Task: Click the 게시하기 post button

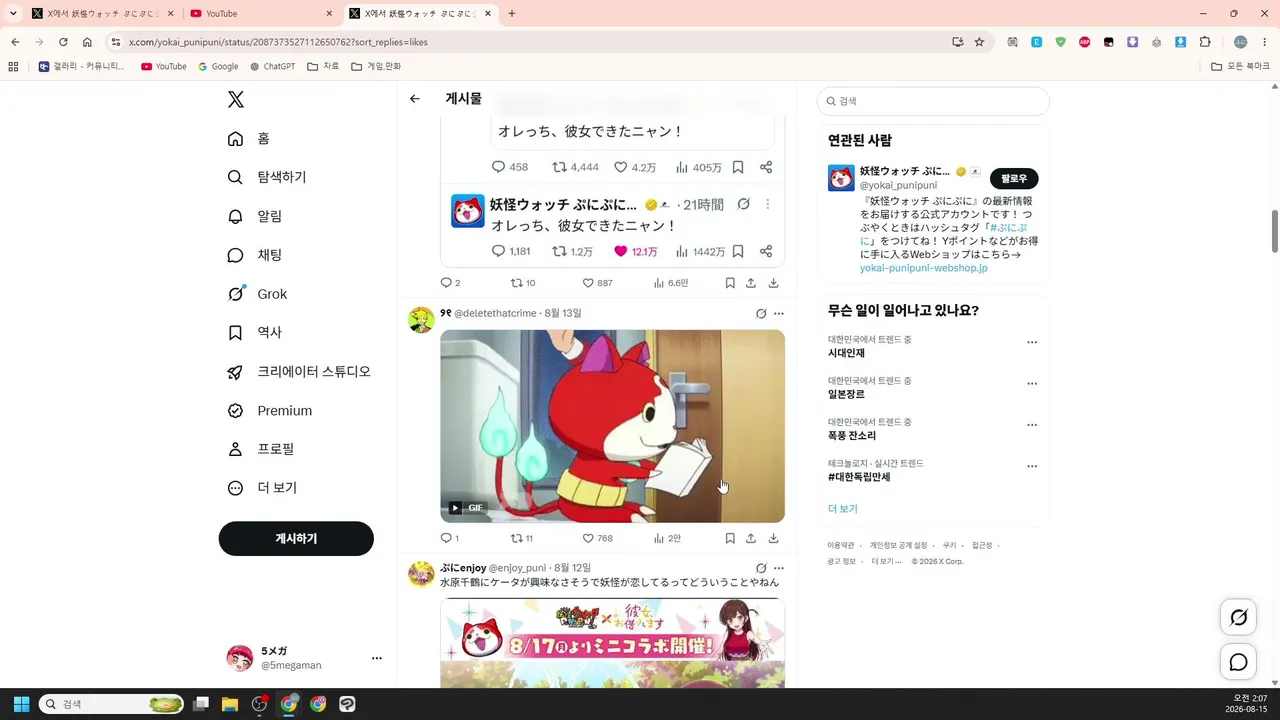Action: (x=296, y=538)
